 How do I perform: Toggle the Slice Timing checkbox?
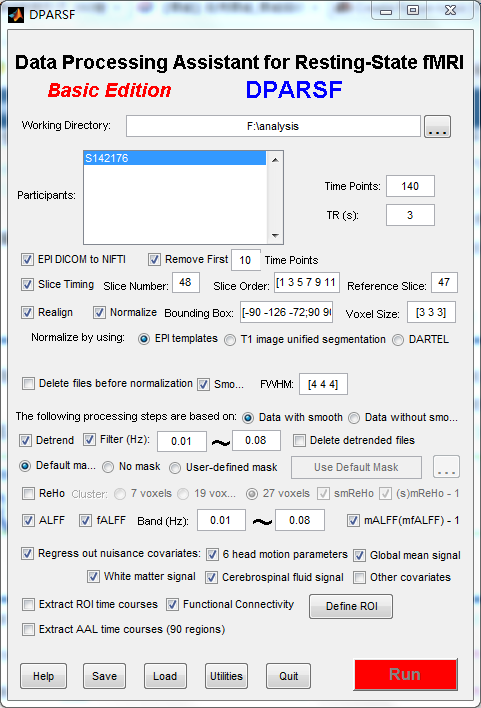point(28,284)
